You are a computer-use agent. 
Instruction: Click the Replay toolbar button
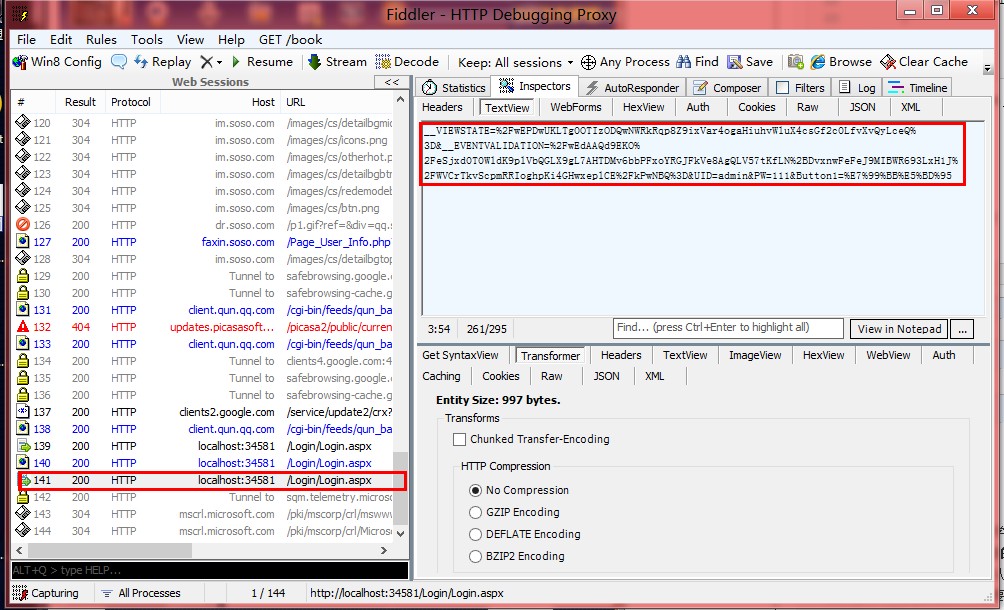pos(162,62)
